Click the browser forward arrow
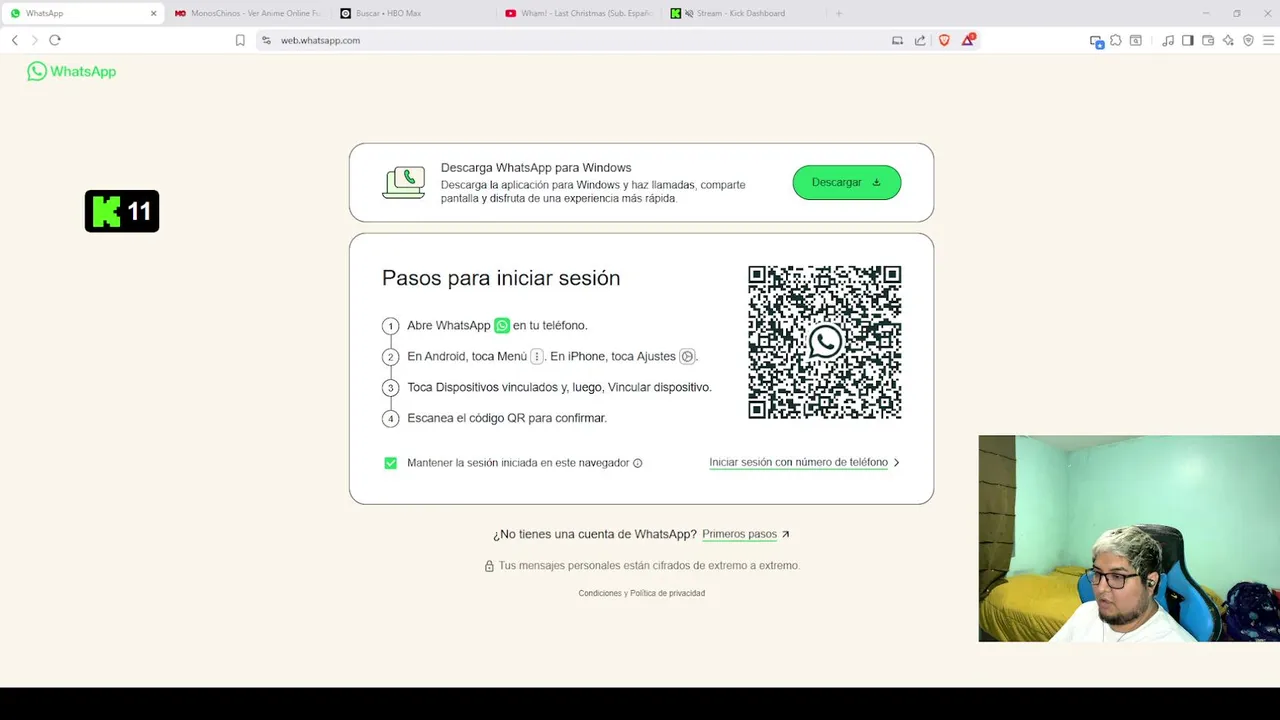This screenshot has height=720, width=1280. coord(34,40)
